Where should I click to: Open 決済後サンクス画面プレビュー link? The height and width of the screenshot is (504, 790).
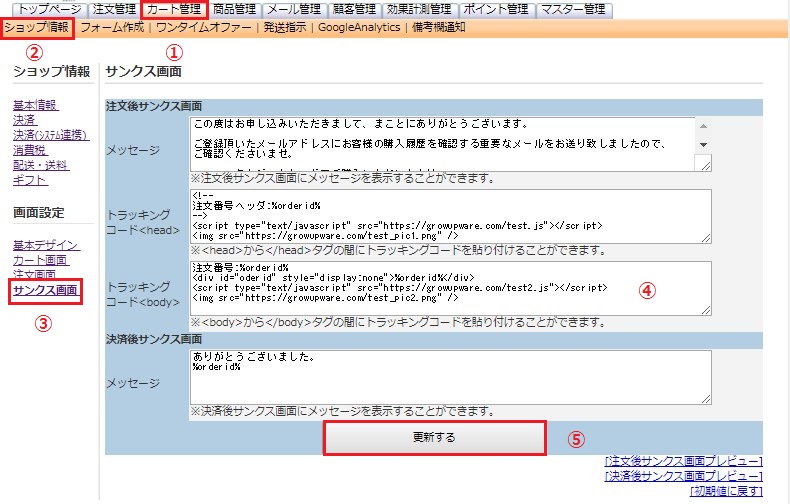click(684, 476)
